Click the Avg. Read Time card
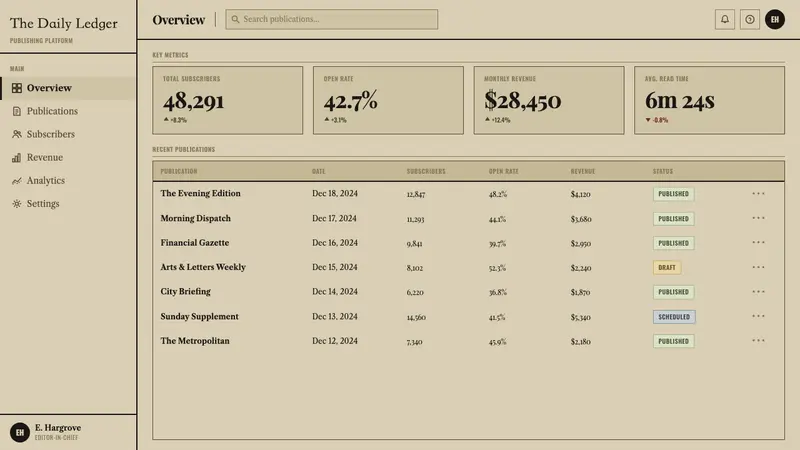Viewport: 800px width, 450px height. [x=709, y=101]
